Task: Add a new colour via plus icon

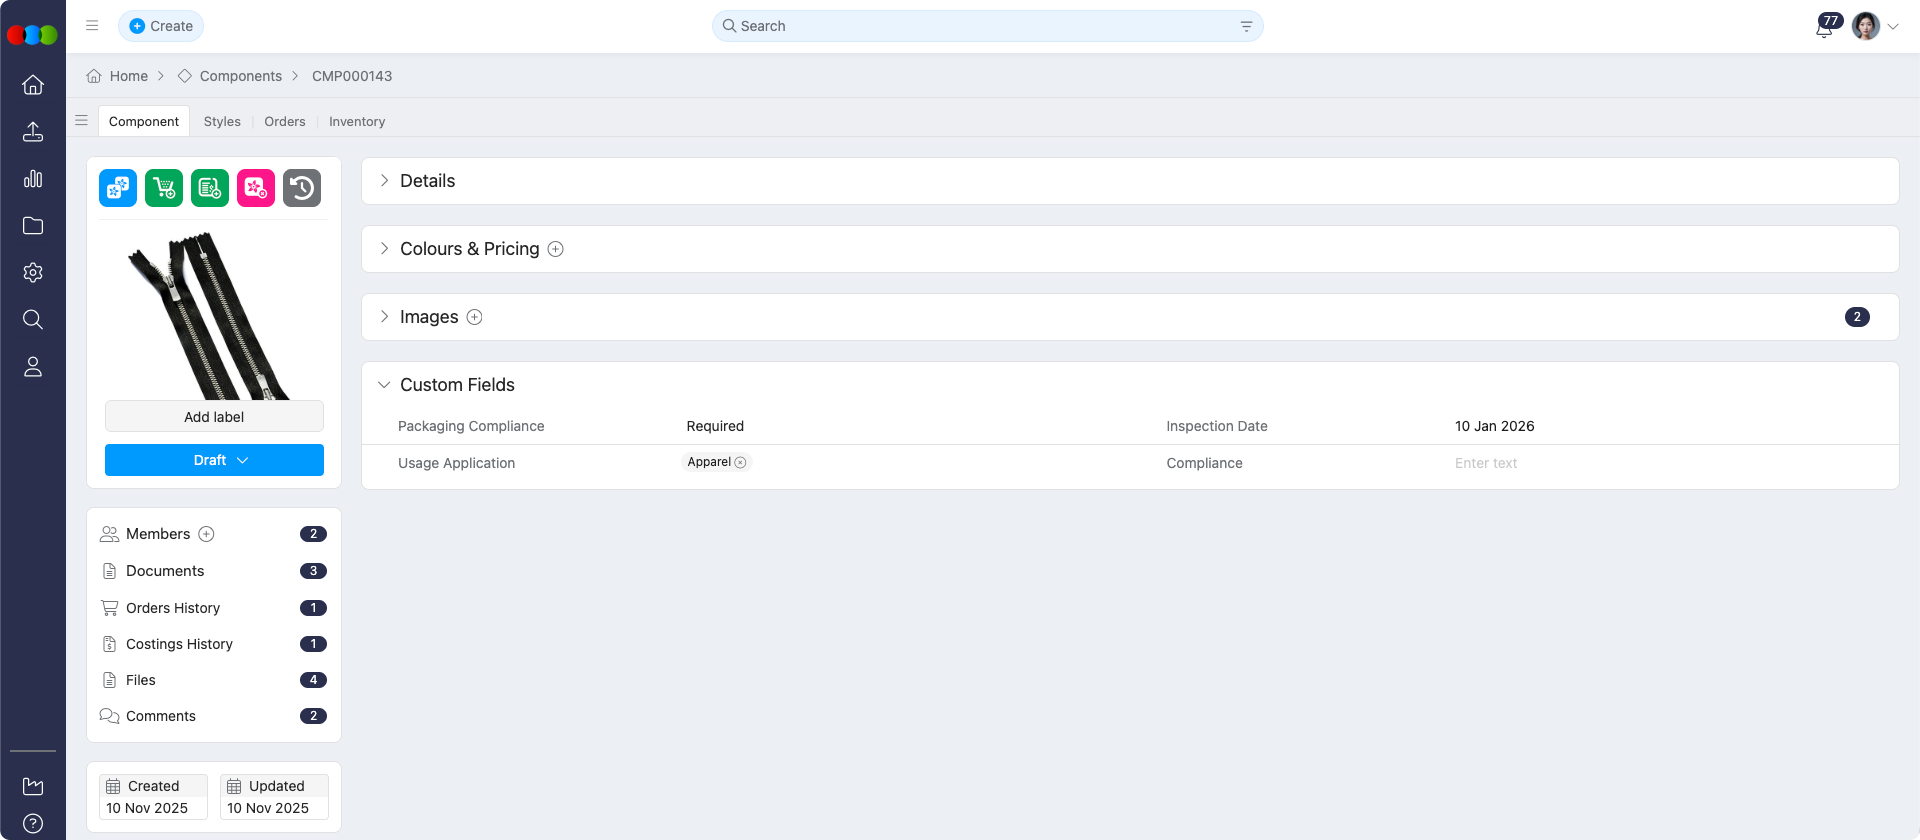Action: click(x=556, y=249)
